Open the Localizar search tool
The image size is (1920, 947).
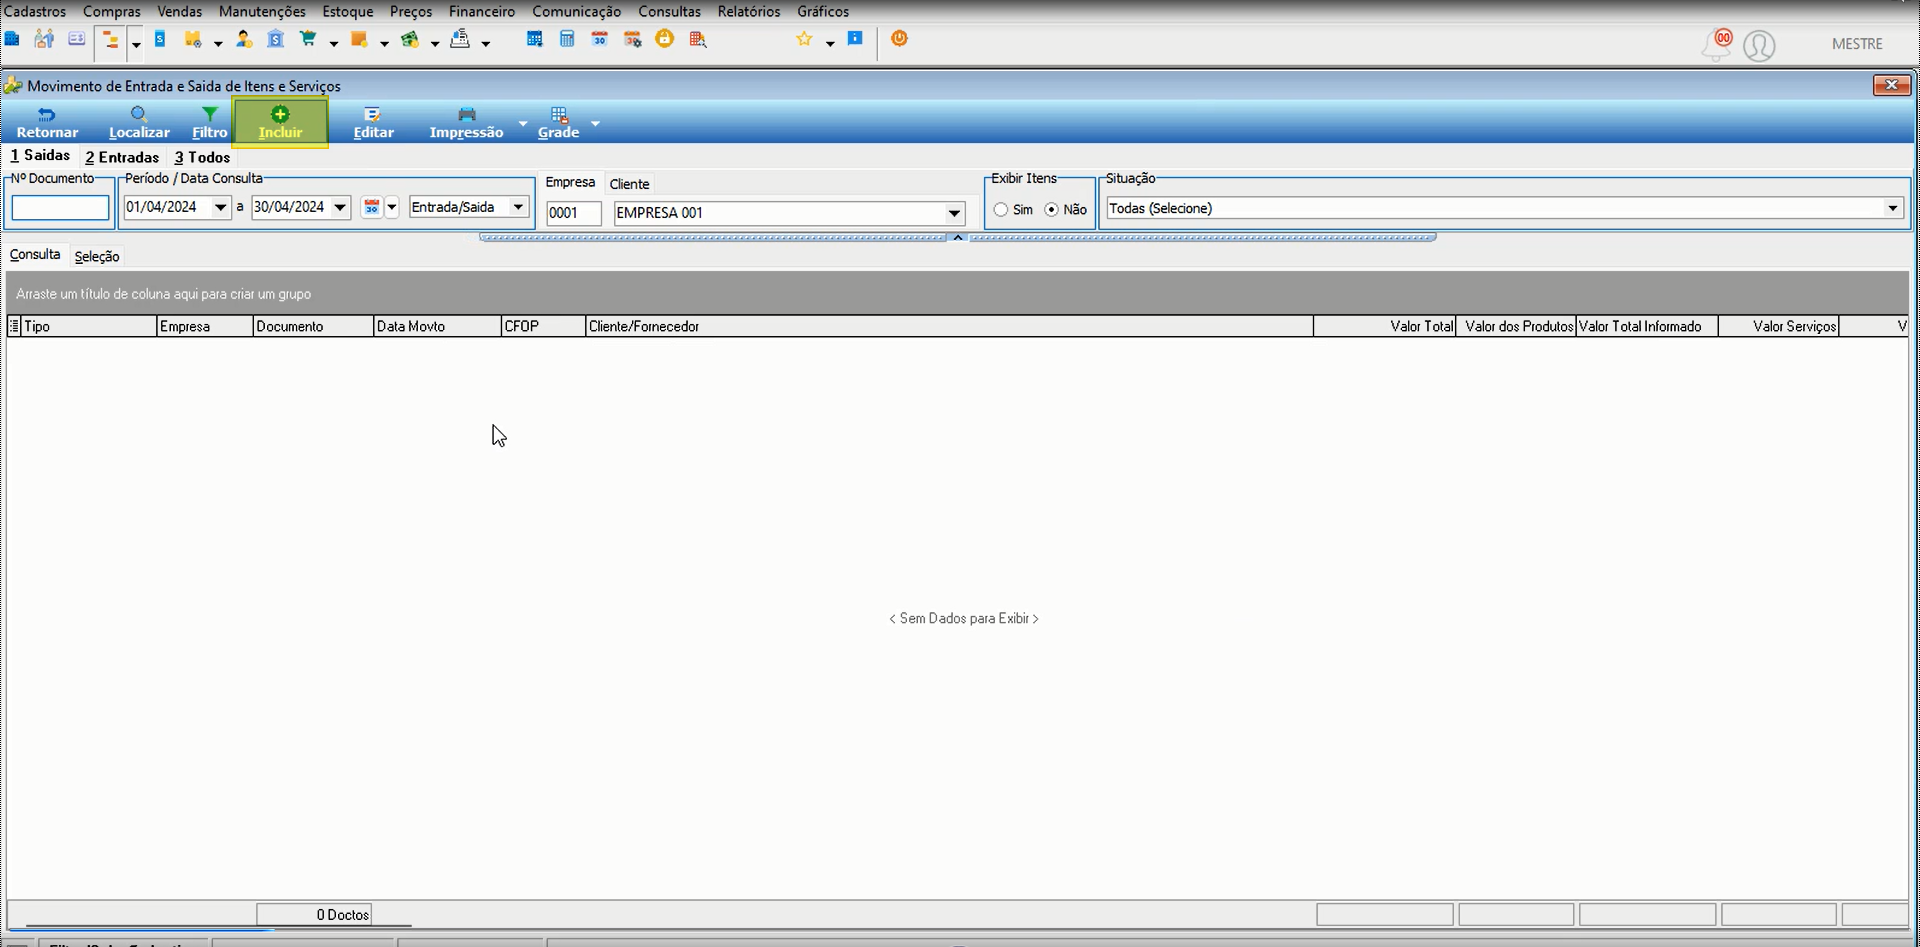(139, 122)
